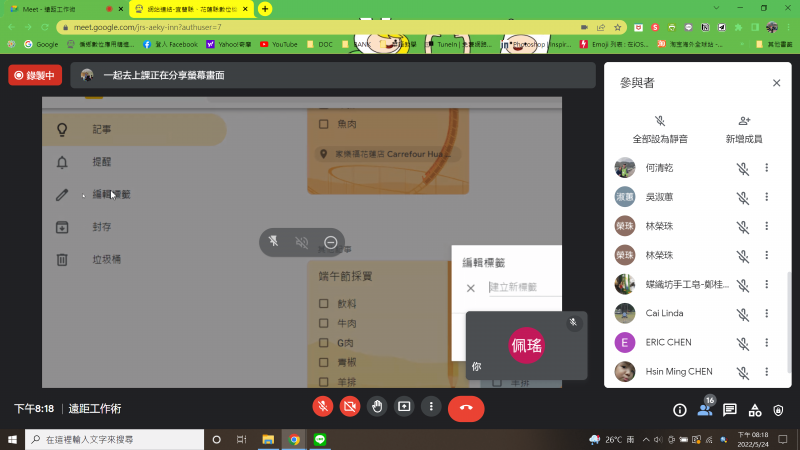The image size is (800, 450).
Task: Leave the call with red hang-up button
Action: point(466,408)
